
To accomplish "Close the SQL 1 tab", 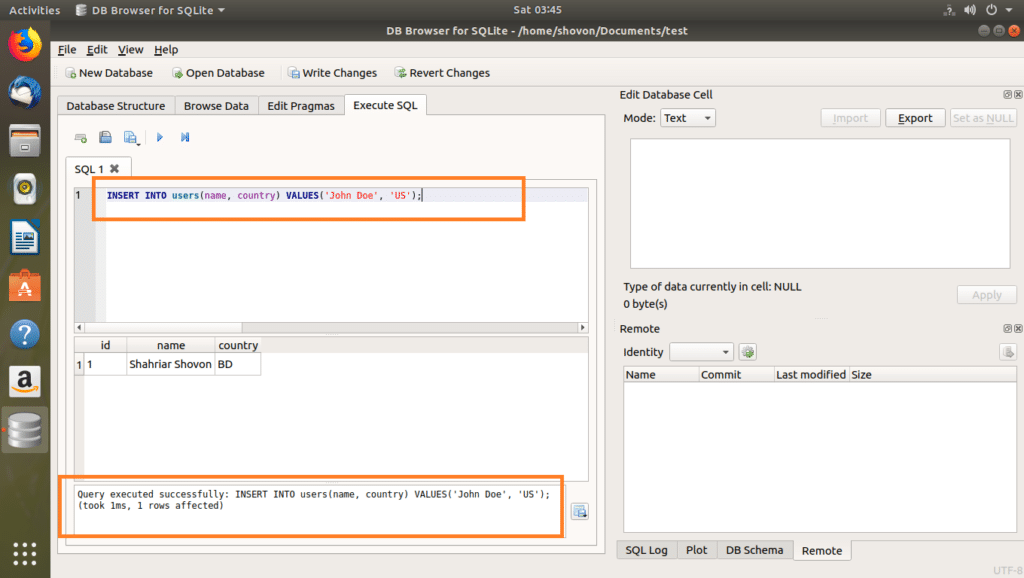I will [114, 169].
